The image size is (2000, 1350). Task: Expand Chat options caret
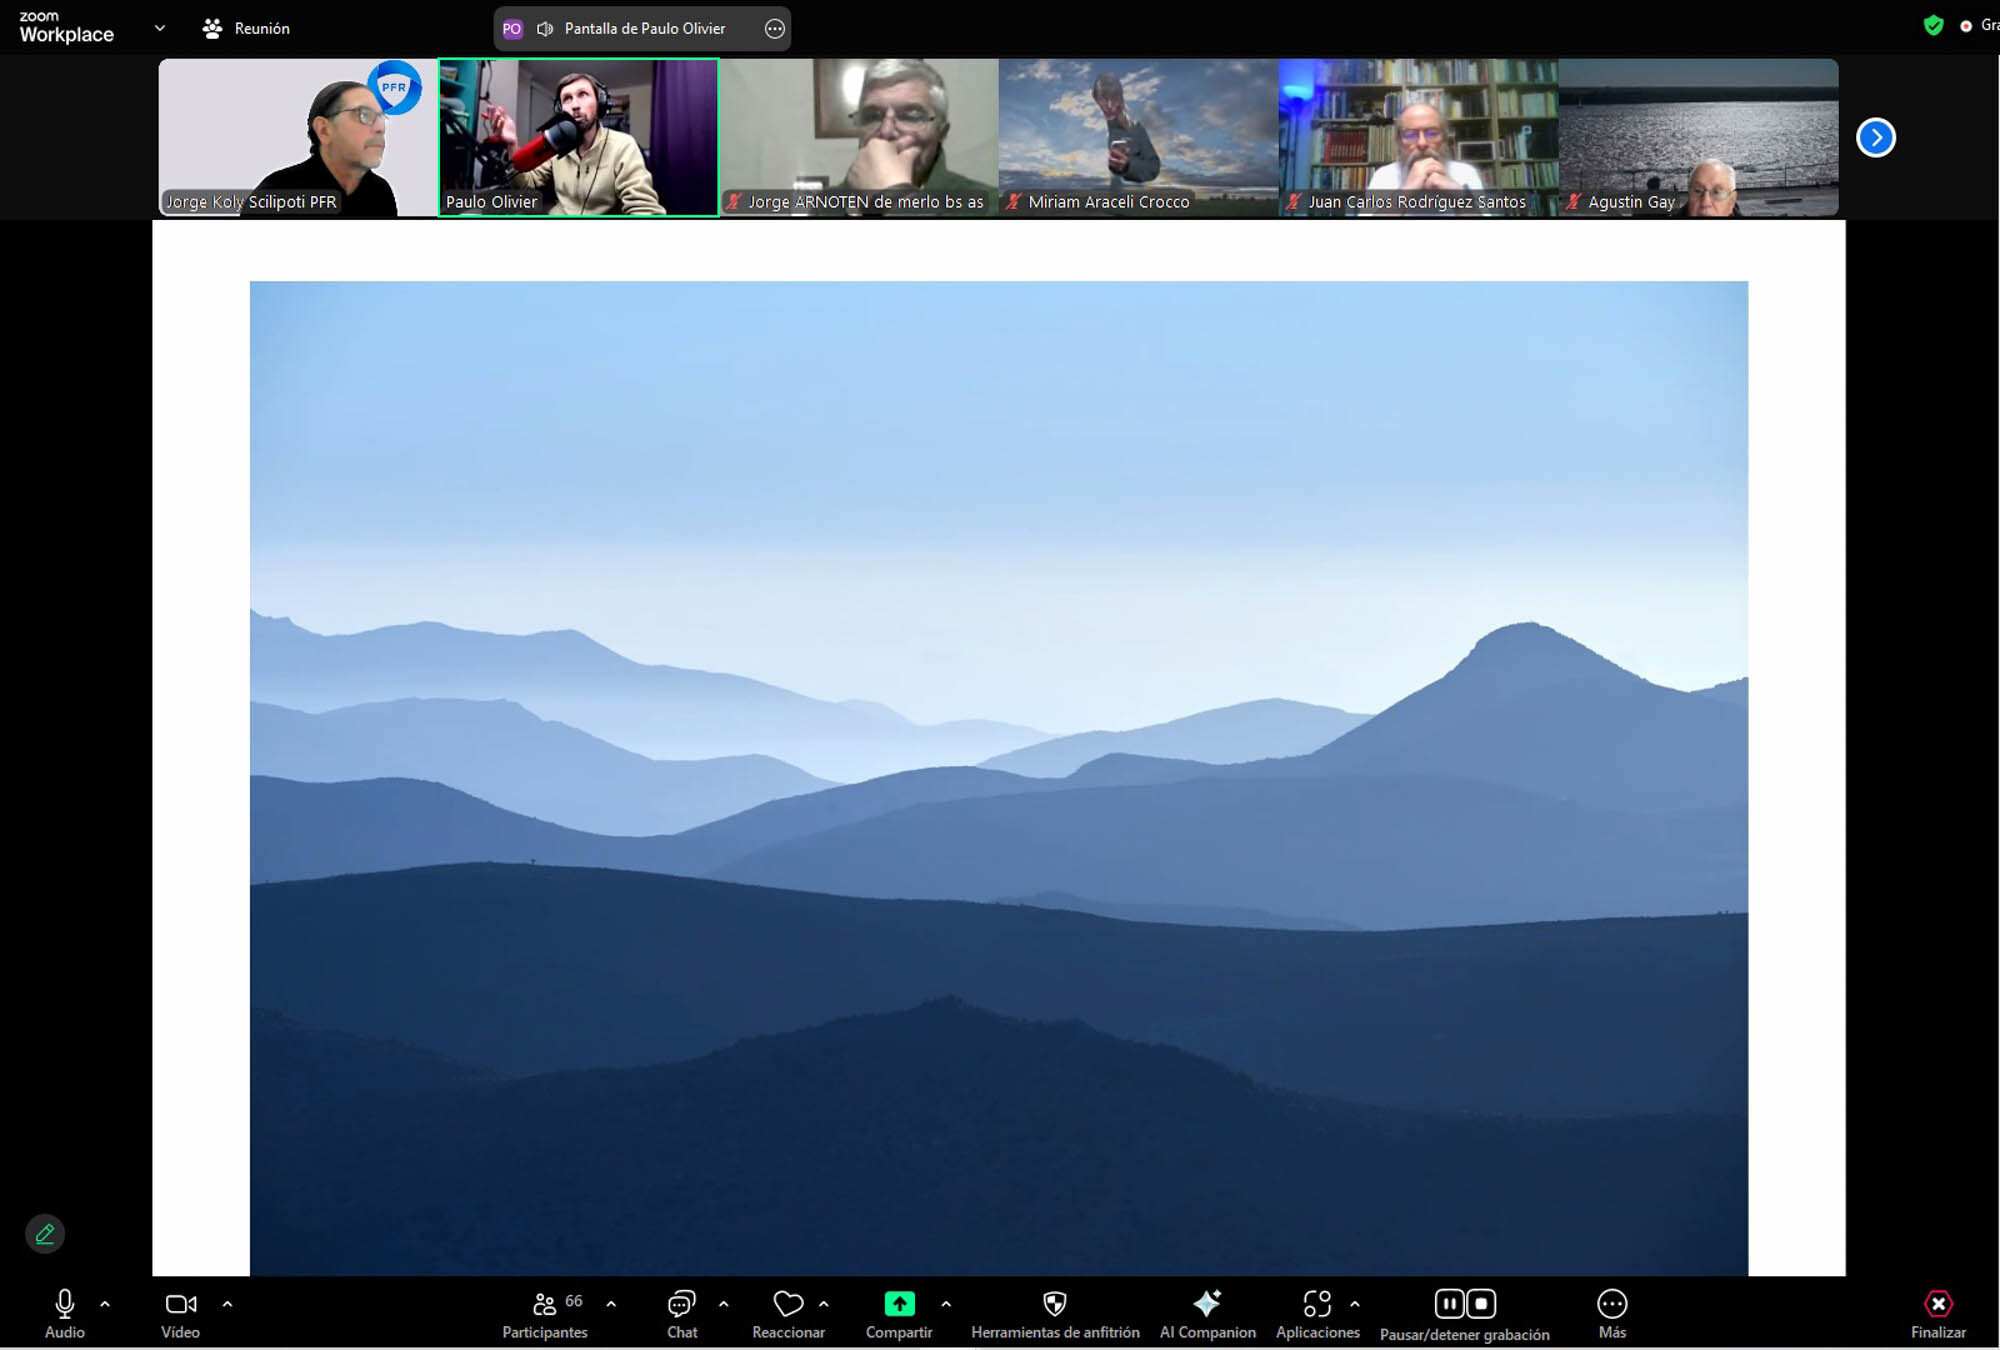point(724,1304)
